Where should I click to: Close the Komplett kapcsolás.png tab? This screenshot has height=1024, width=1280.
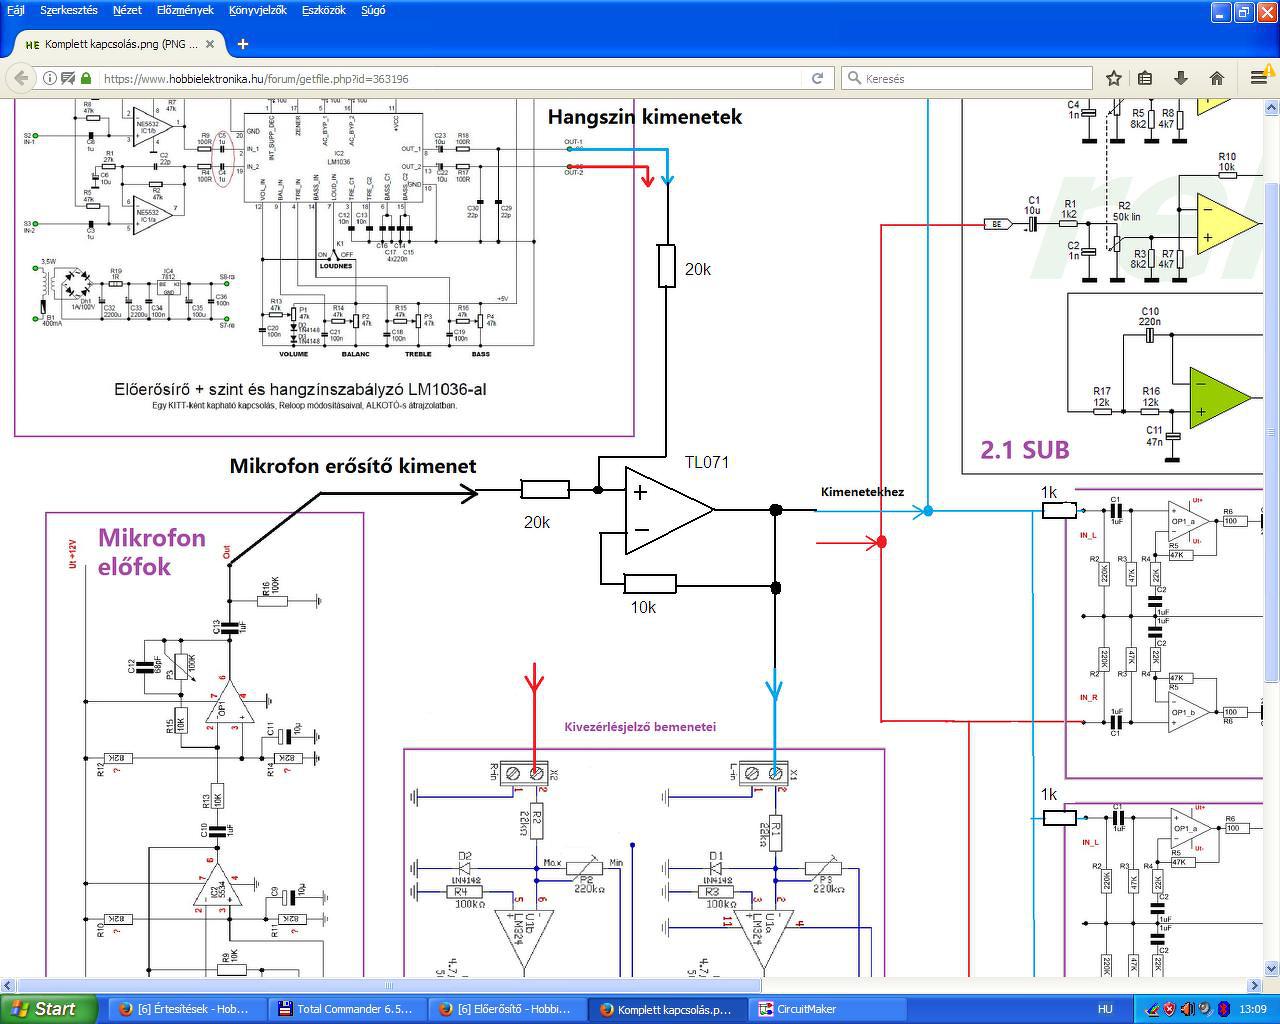pyautogui.click(x=210, y=44)
